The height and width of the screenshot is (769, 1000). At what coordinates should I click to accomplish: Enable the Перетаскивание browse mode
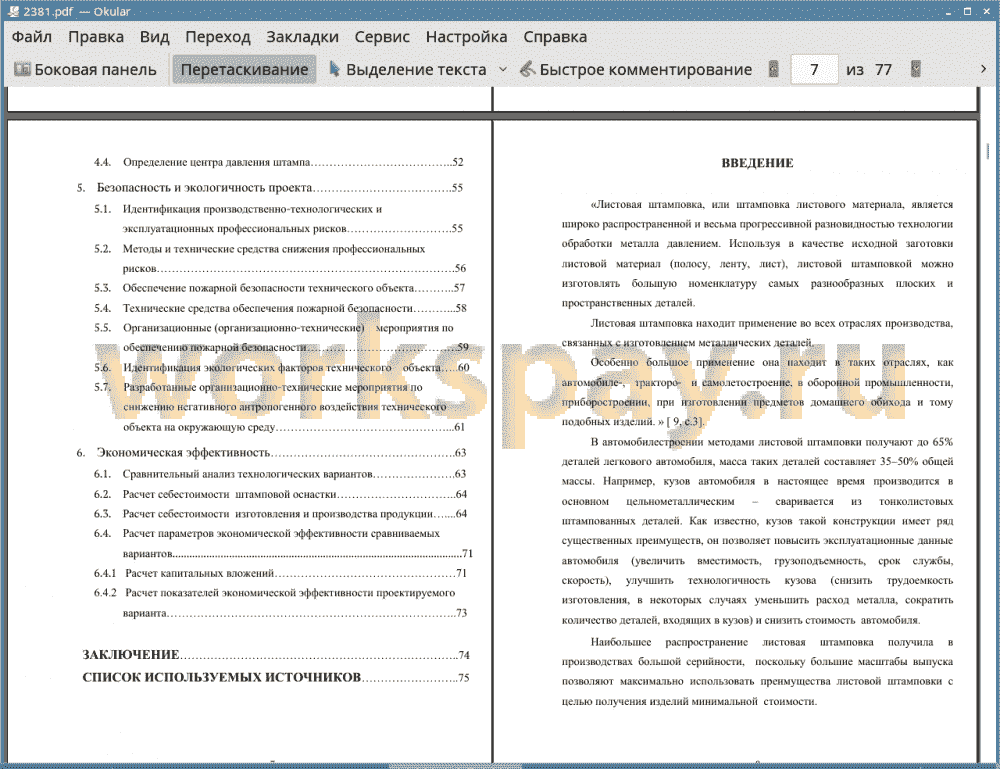pos(244,70)
